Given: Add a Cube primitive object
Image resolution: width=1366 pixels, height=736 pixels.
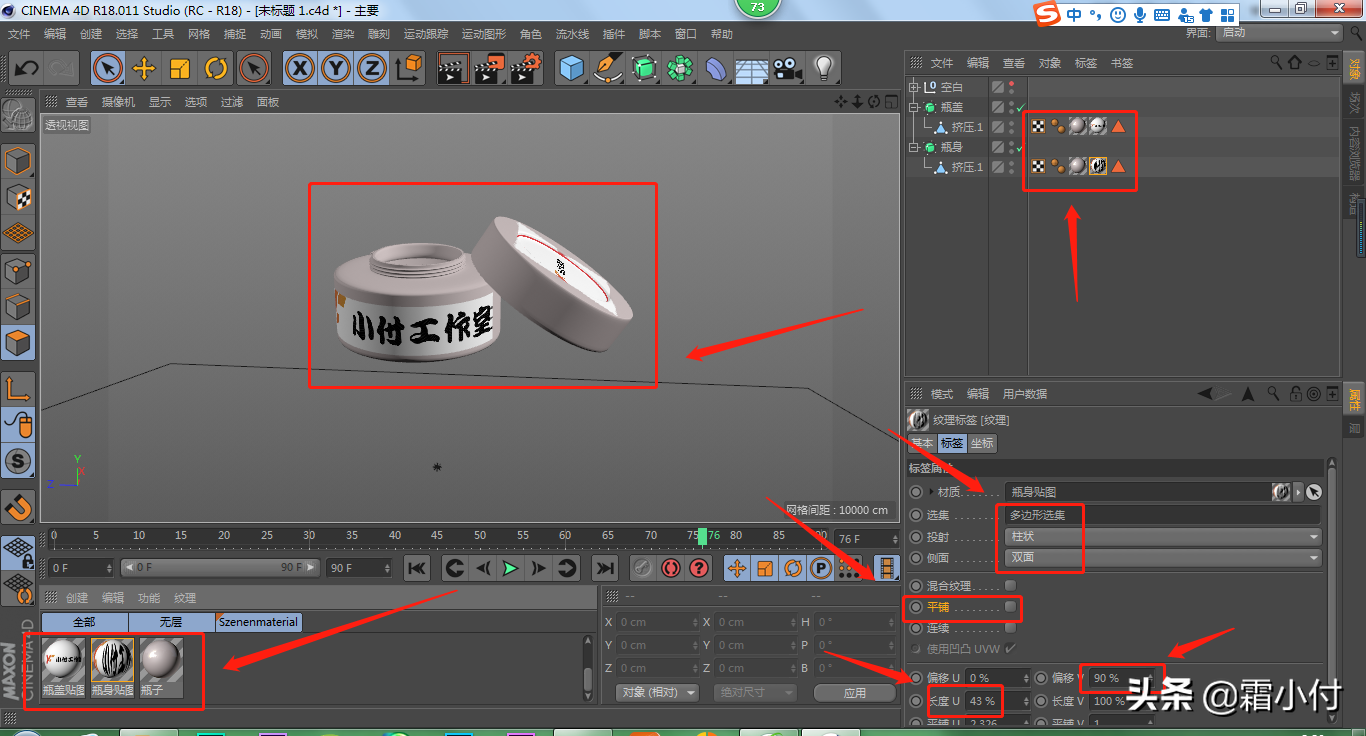Looking at the screenshot, I should click(x=571, y=68).
